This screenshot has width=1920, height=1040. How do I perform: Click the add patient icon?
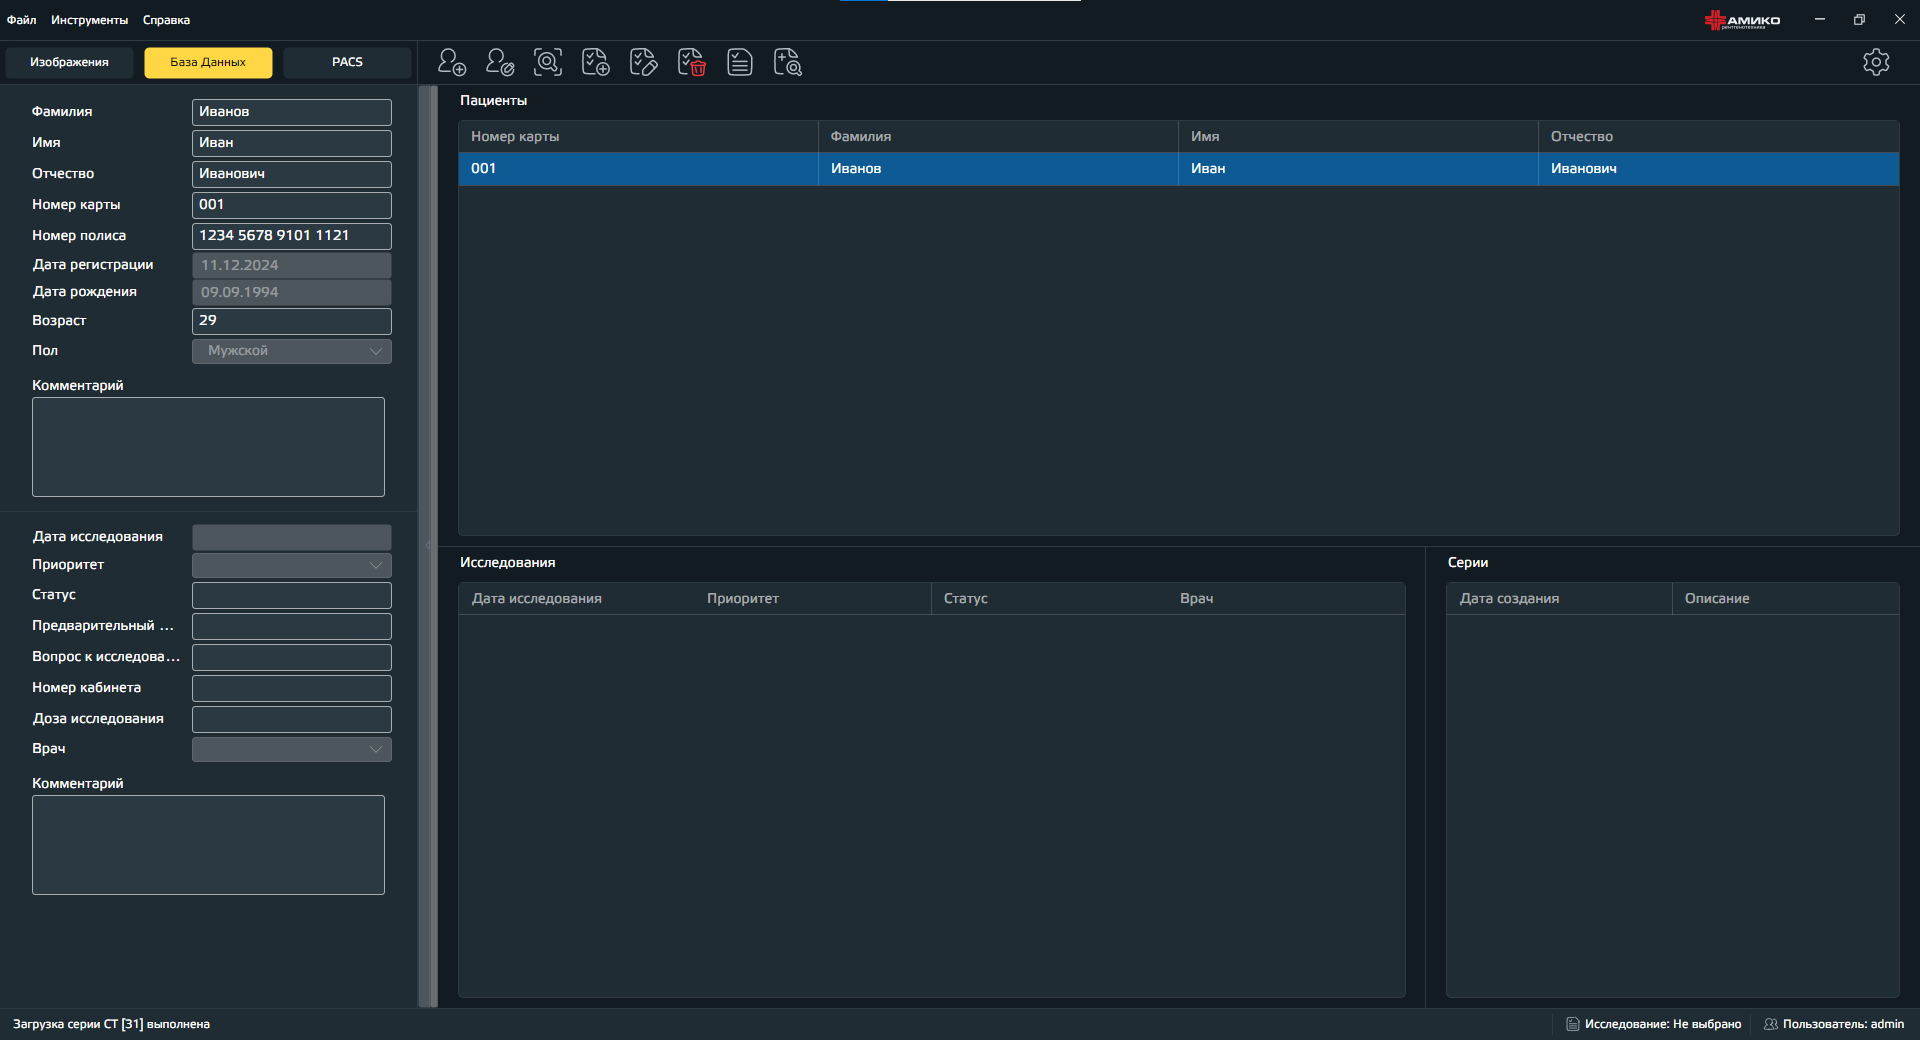pyautogui.click(x=452, y=62)
